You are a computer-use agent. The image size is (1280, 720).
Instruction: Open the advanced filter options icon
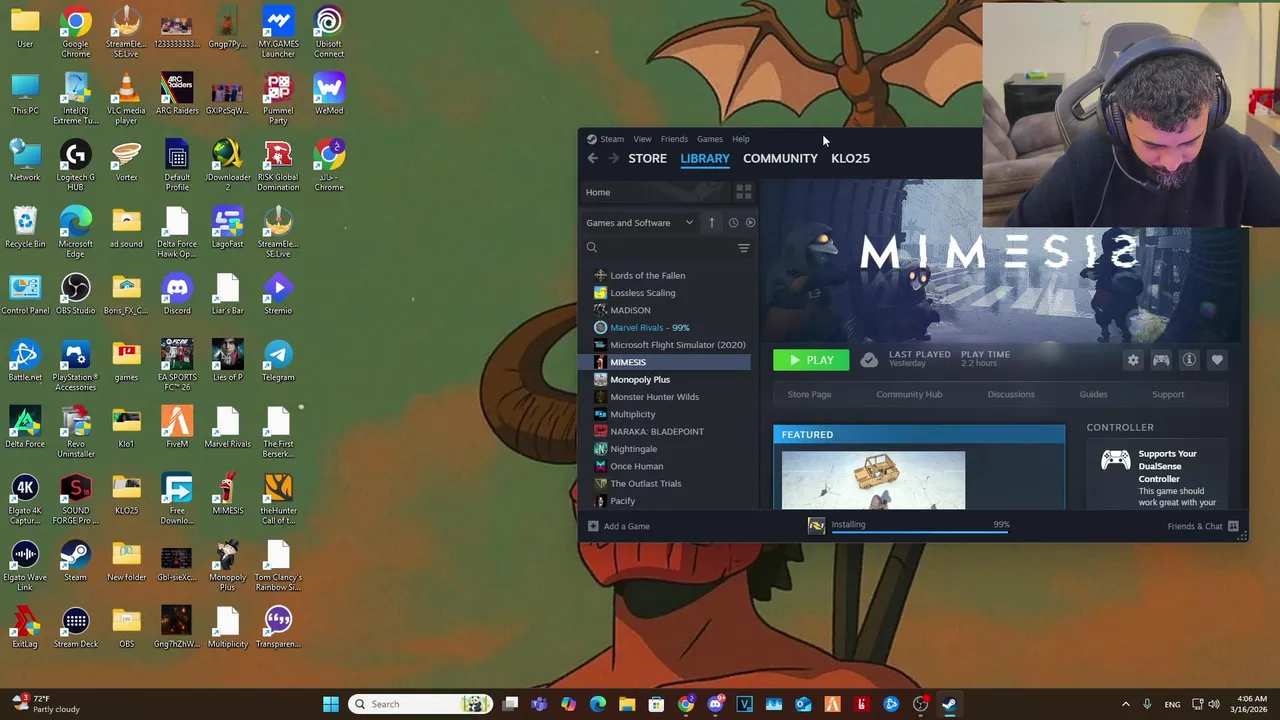pyautogui.click(x=743, y=248)
